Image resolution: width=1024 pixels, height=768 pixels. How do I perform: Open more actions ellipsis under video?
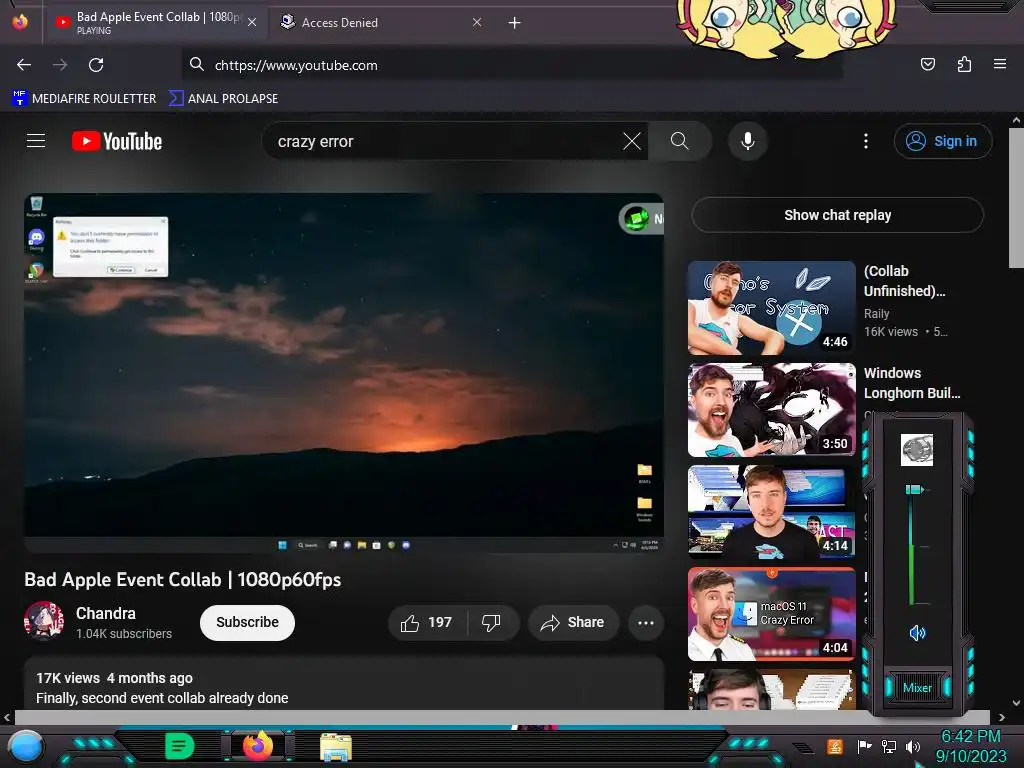(x=646, y=622)
